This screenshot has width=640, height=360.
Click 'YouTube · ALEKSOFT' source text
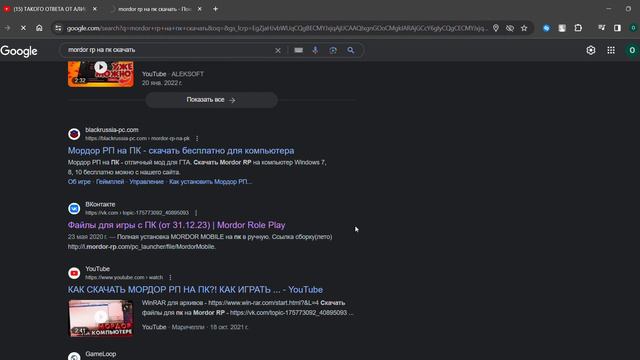[x=173, y=74]
